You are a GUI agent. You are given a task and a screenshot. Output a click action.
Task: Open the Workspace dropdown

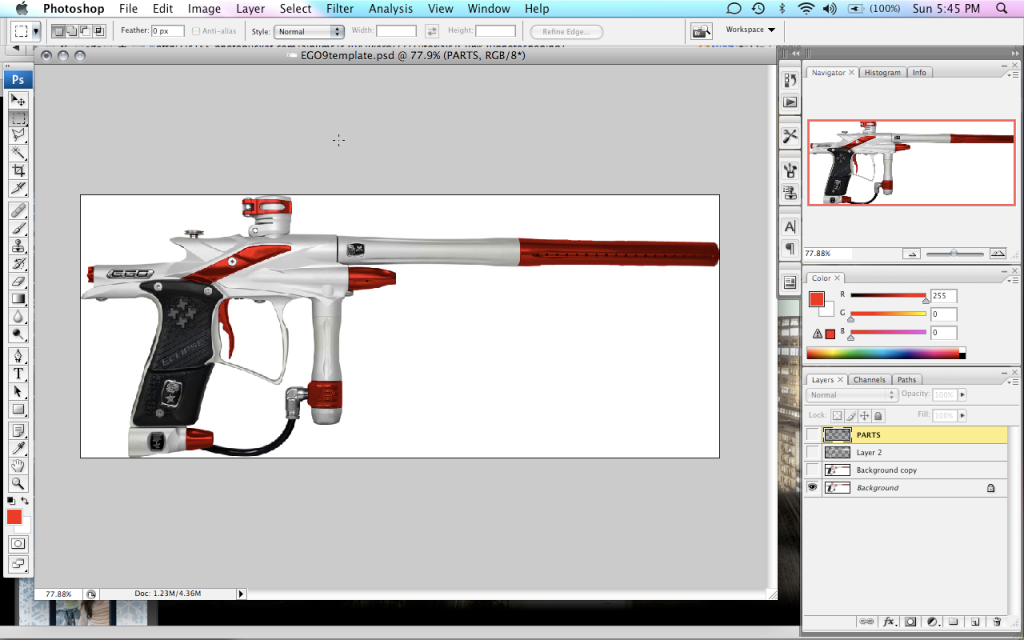(x=750, y=29)
